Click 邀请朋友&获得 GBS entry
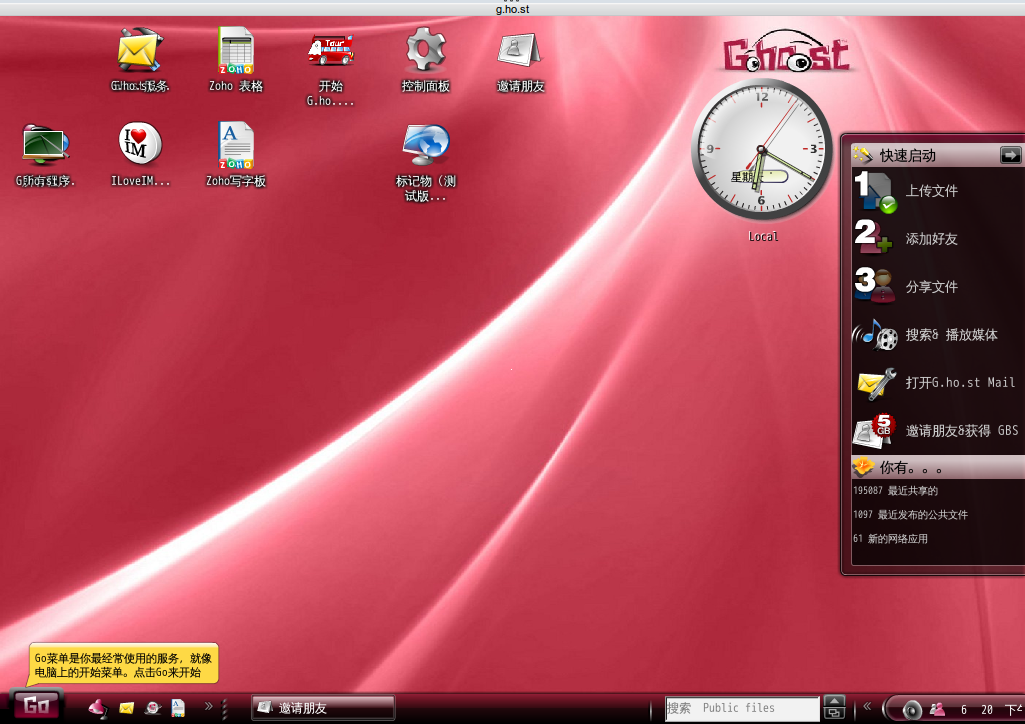Image resolution: width=1025 pixels, height=724 pixels. [x=936, y=431]
